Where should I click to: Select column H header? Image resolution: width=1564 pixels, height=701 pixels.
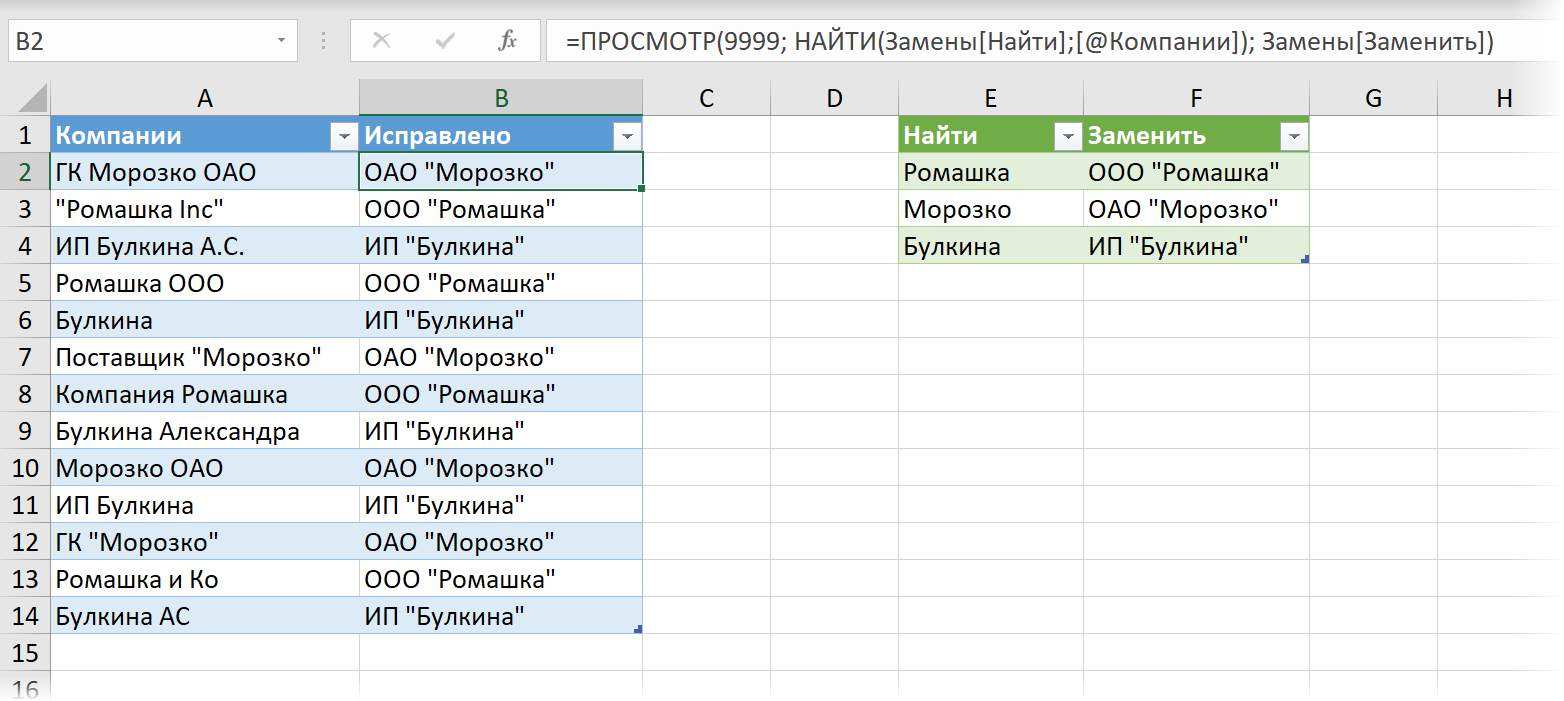tap(1500, 98)
